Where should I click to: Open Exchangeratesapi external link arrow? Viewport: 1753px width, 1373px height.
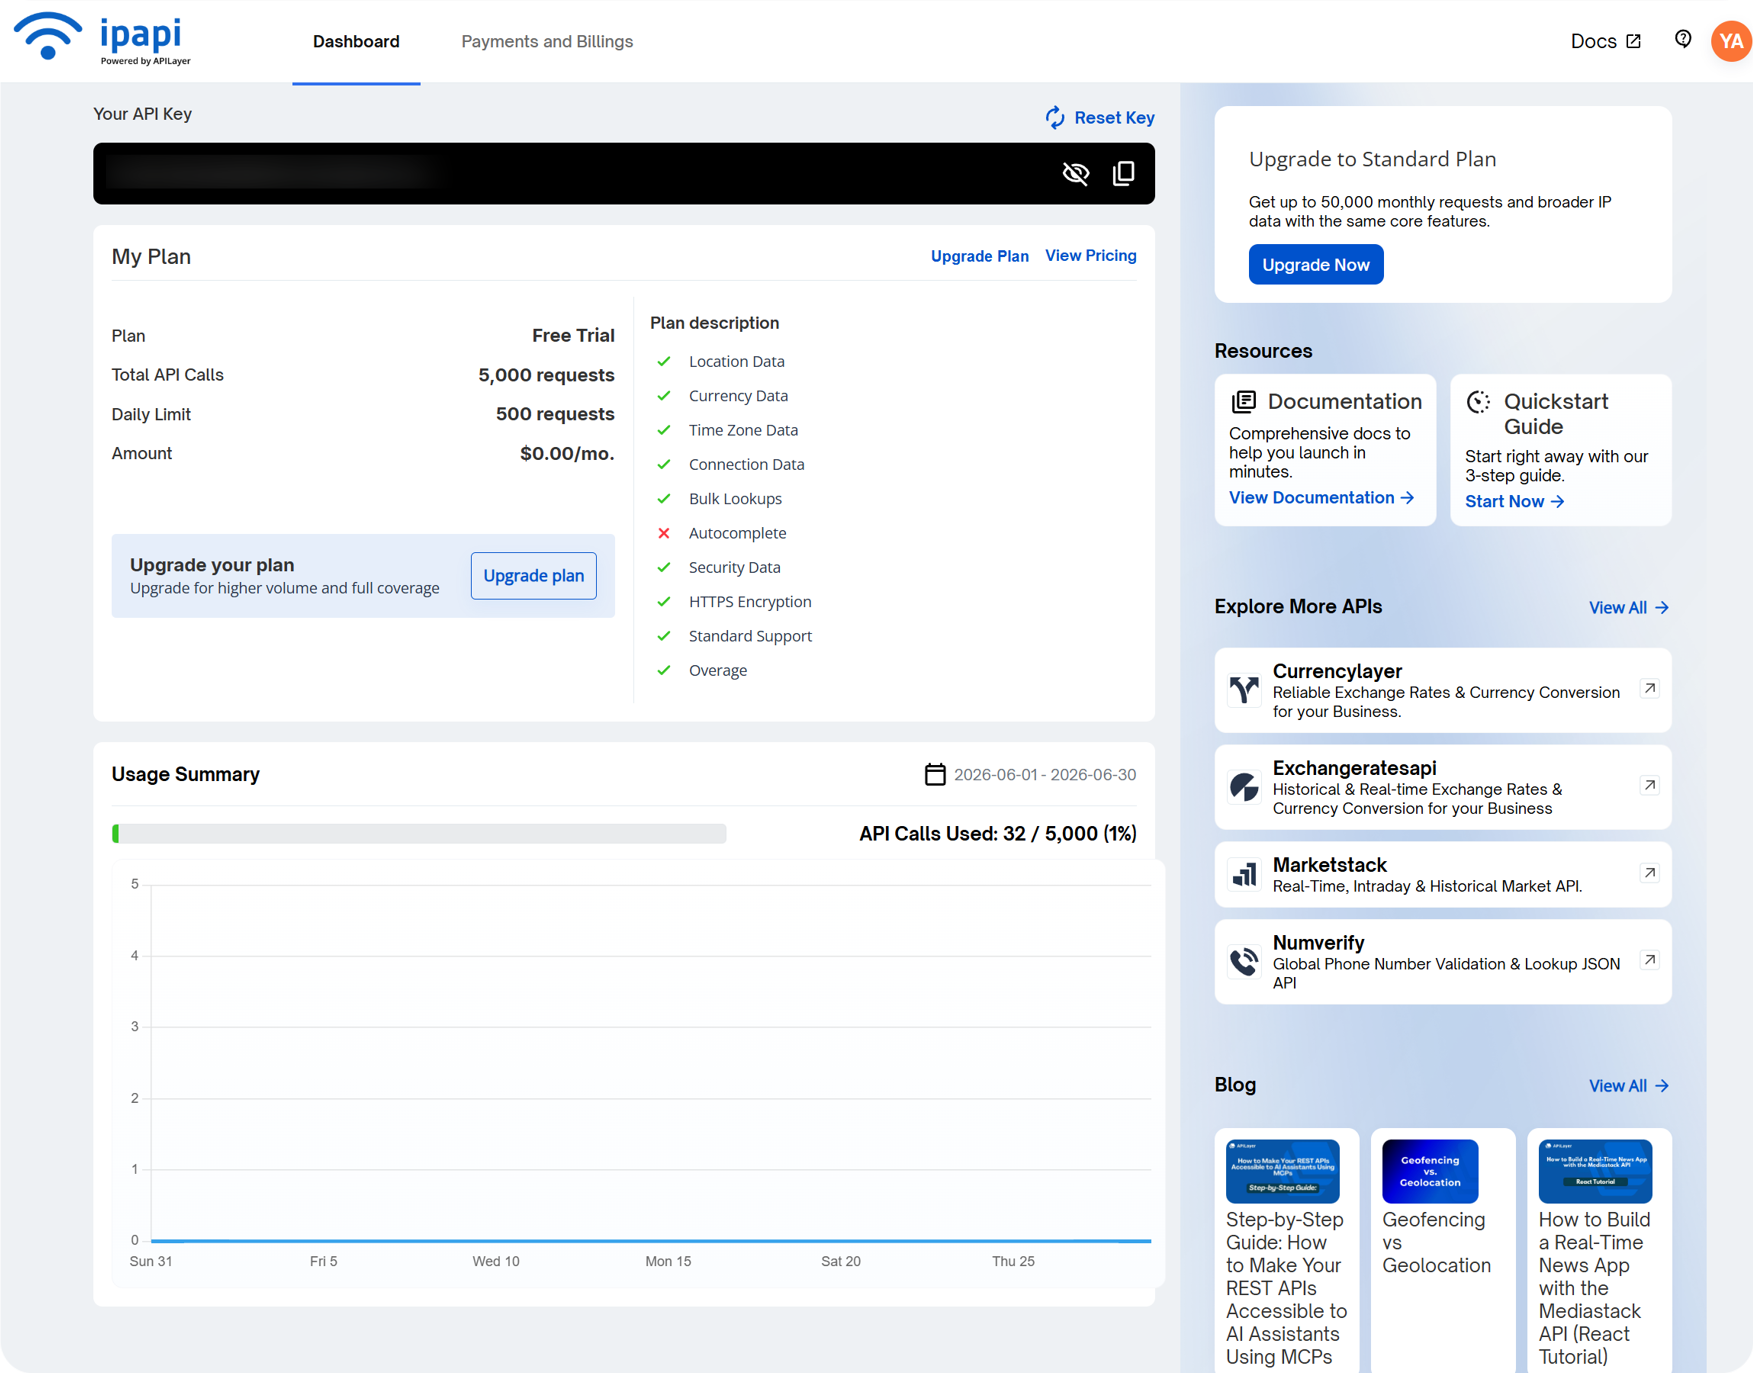click(1650, 785)
